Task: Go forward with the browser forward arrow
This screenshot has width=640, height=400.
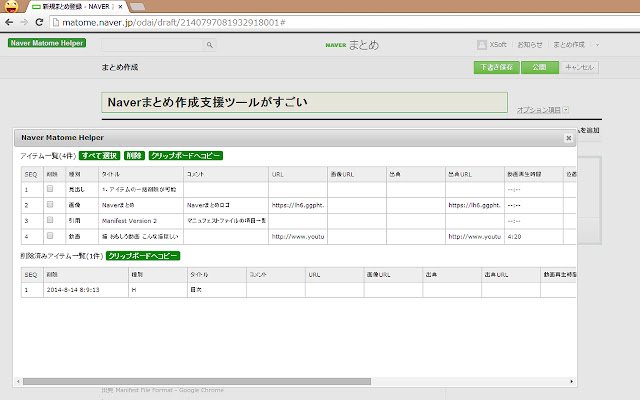Action: click(x=24, y=22)
